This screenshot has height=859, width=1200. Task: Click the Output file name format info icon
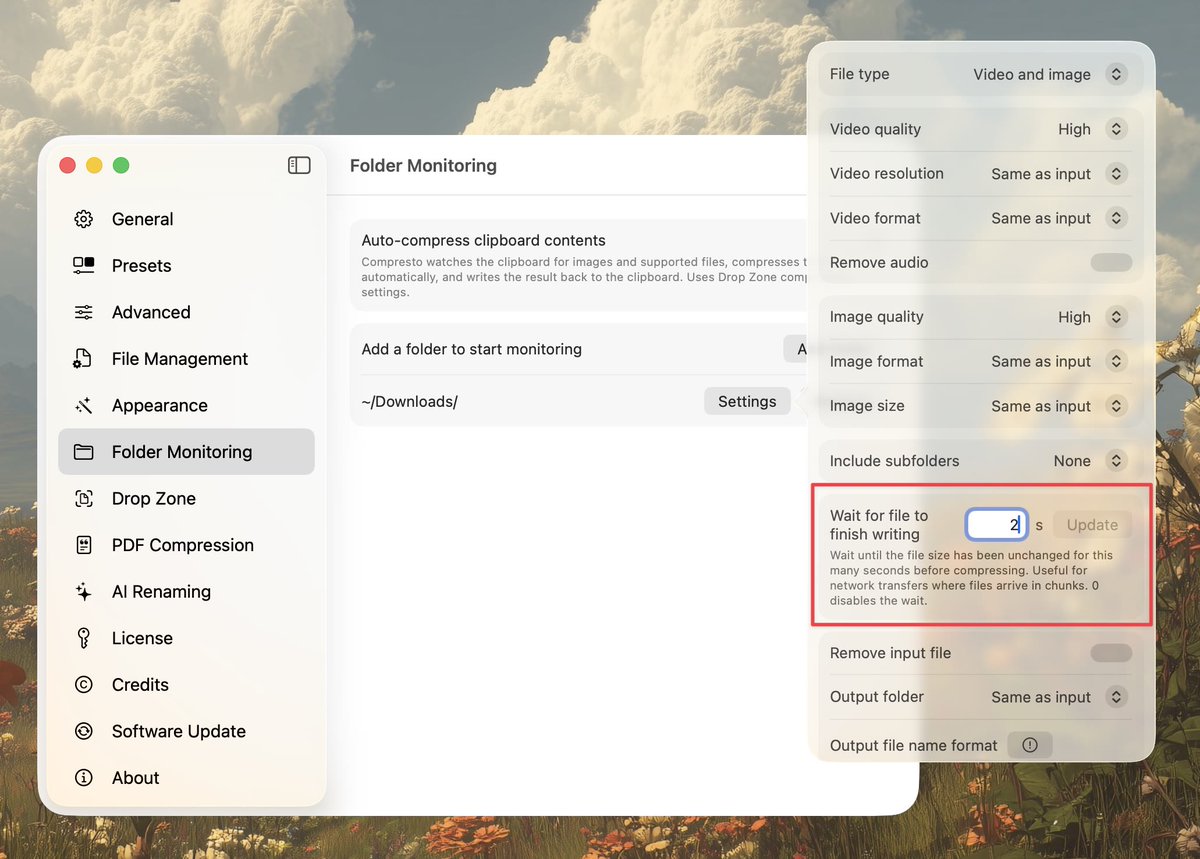click(1030, 745)
